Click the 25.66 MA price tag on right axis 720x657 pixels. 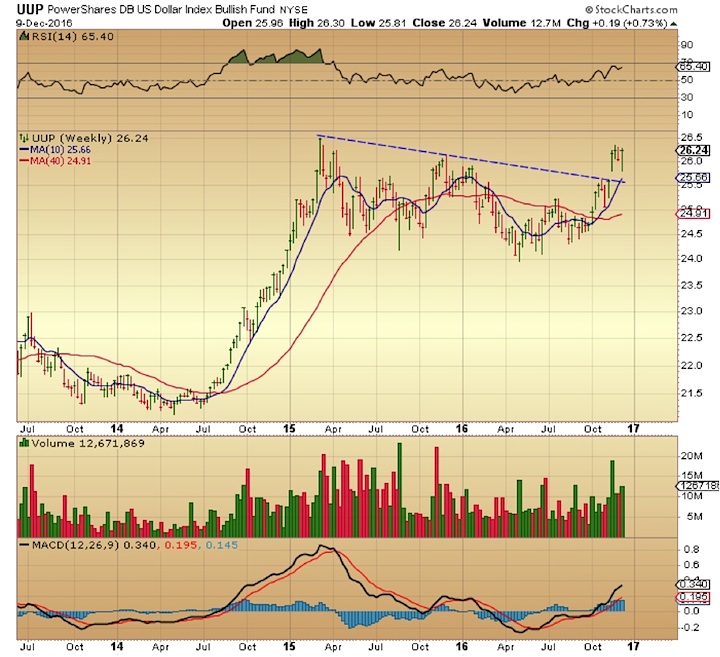pyautogui.click(x=693, y=177)
